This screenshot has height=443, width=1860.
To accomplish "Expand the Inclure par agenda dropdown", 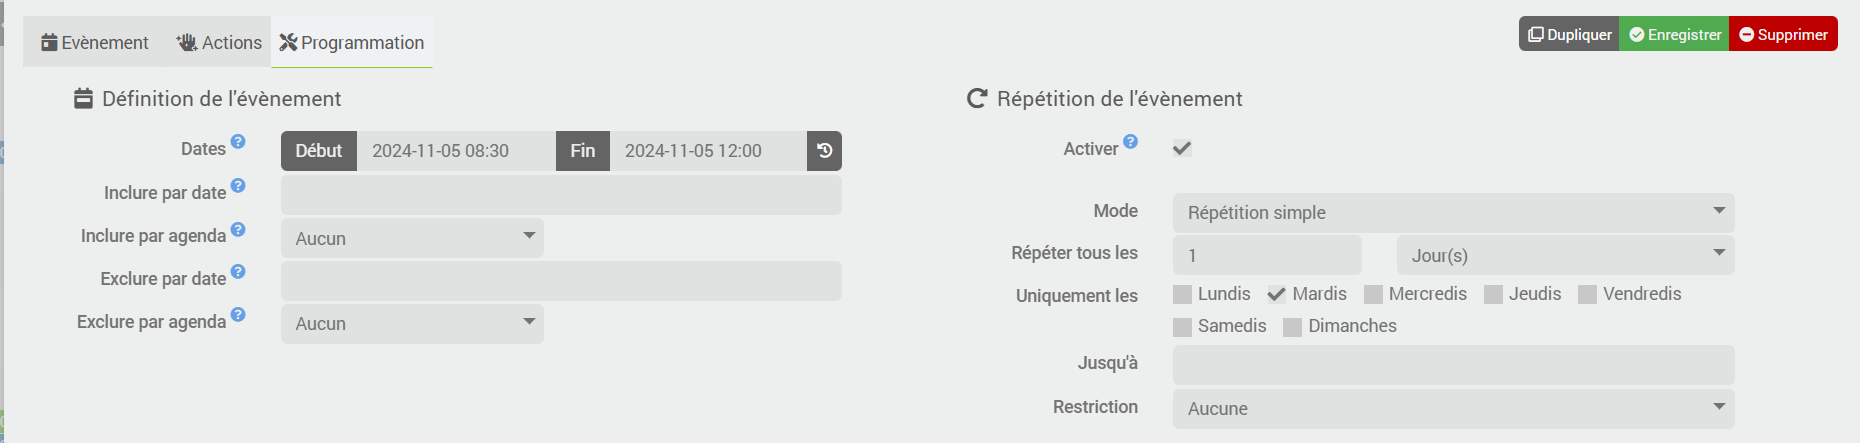I will pos(412,238).
